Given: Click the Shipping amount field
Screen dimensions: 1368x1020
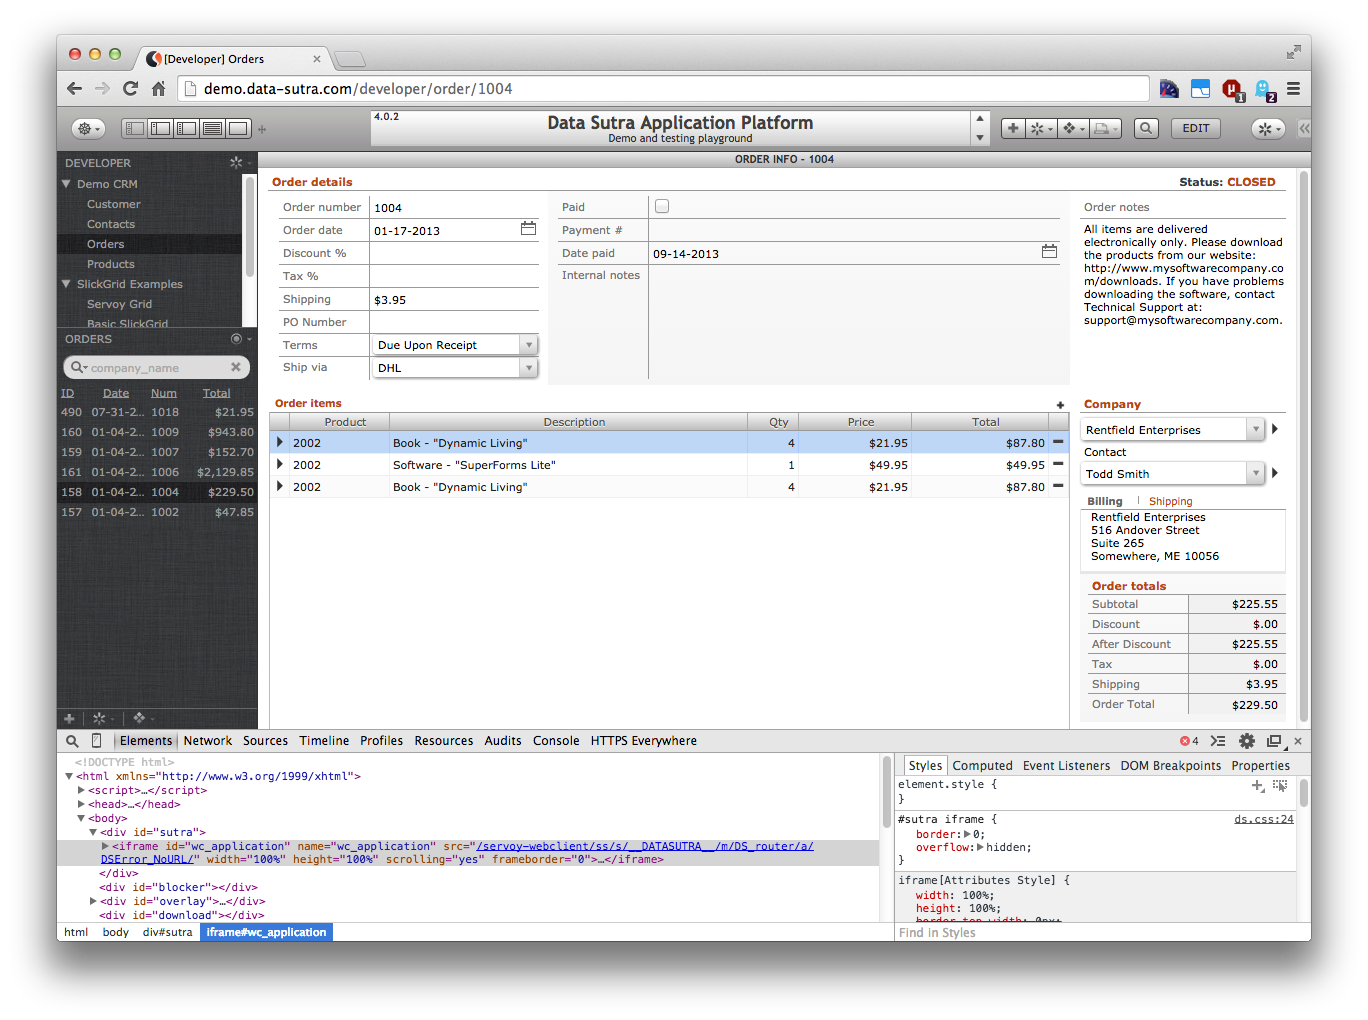Looking at the screenshot, I should (455, 299).
